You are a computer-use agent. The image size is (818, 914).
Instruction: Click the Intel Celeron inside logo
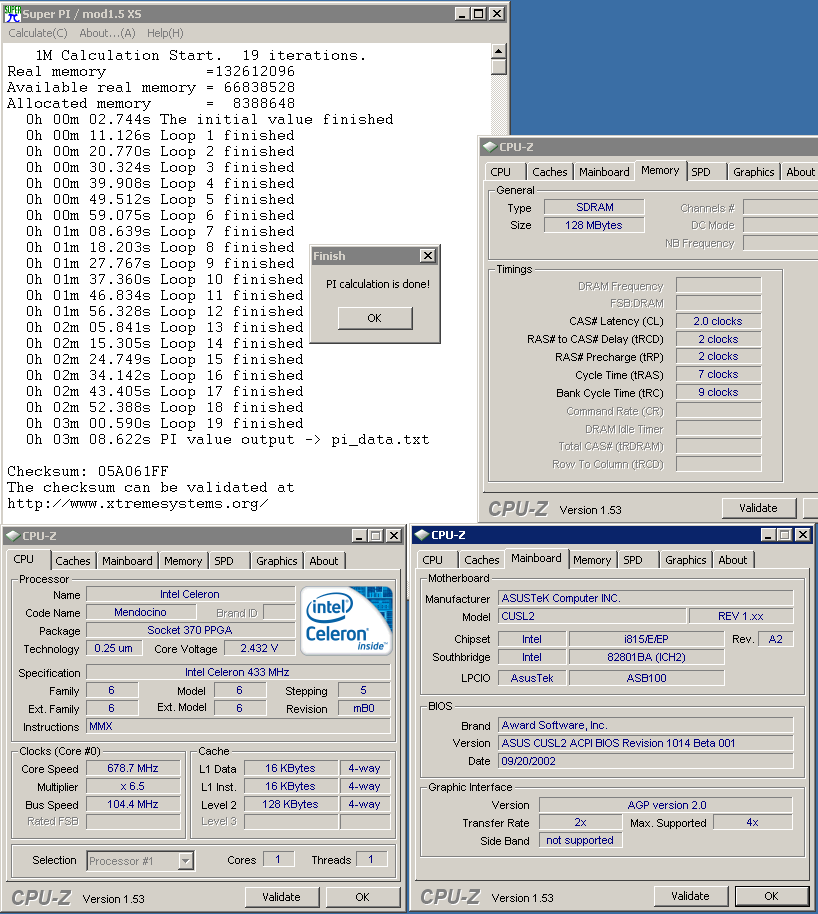click(347, 621)
